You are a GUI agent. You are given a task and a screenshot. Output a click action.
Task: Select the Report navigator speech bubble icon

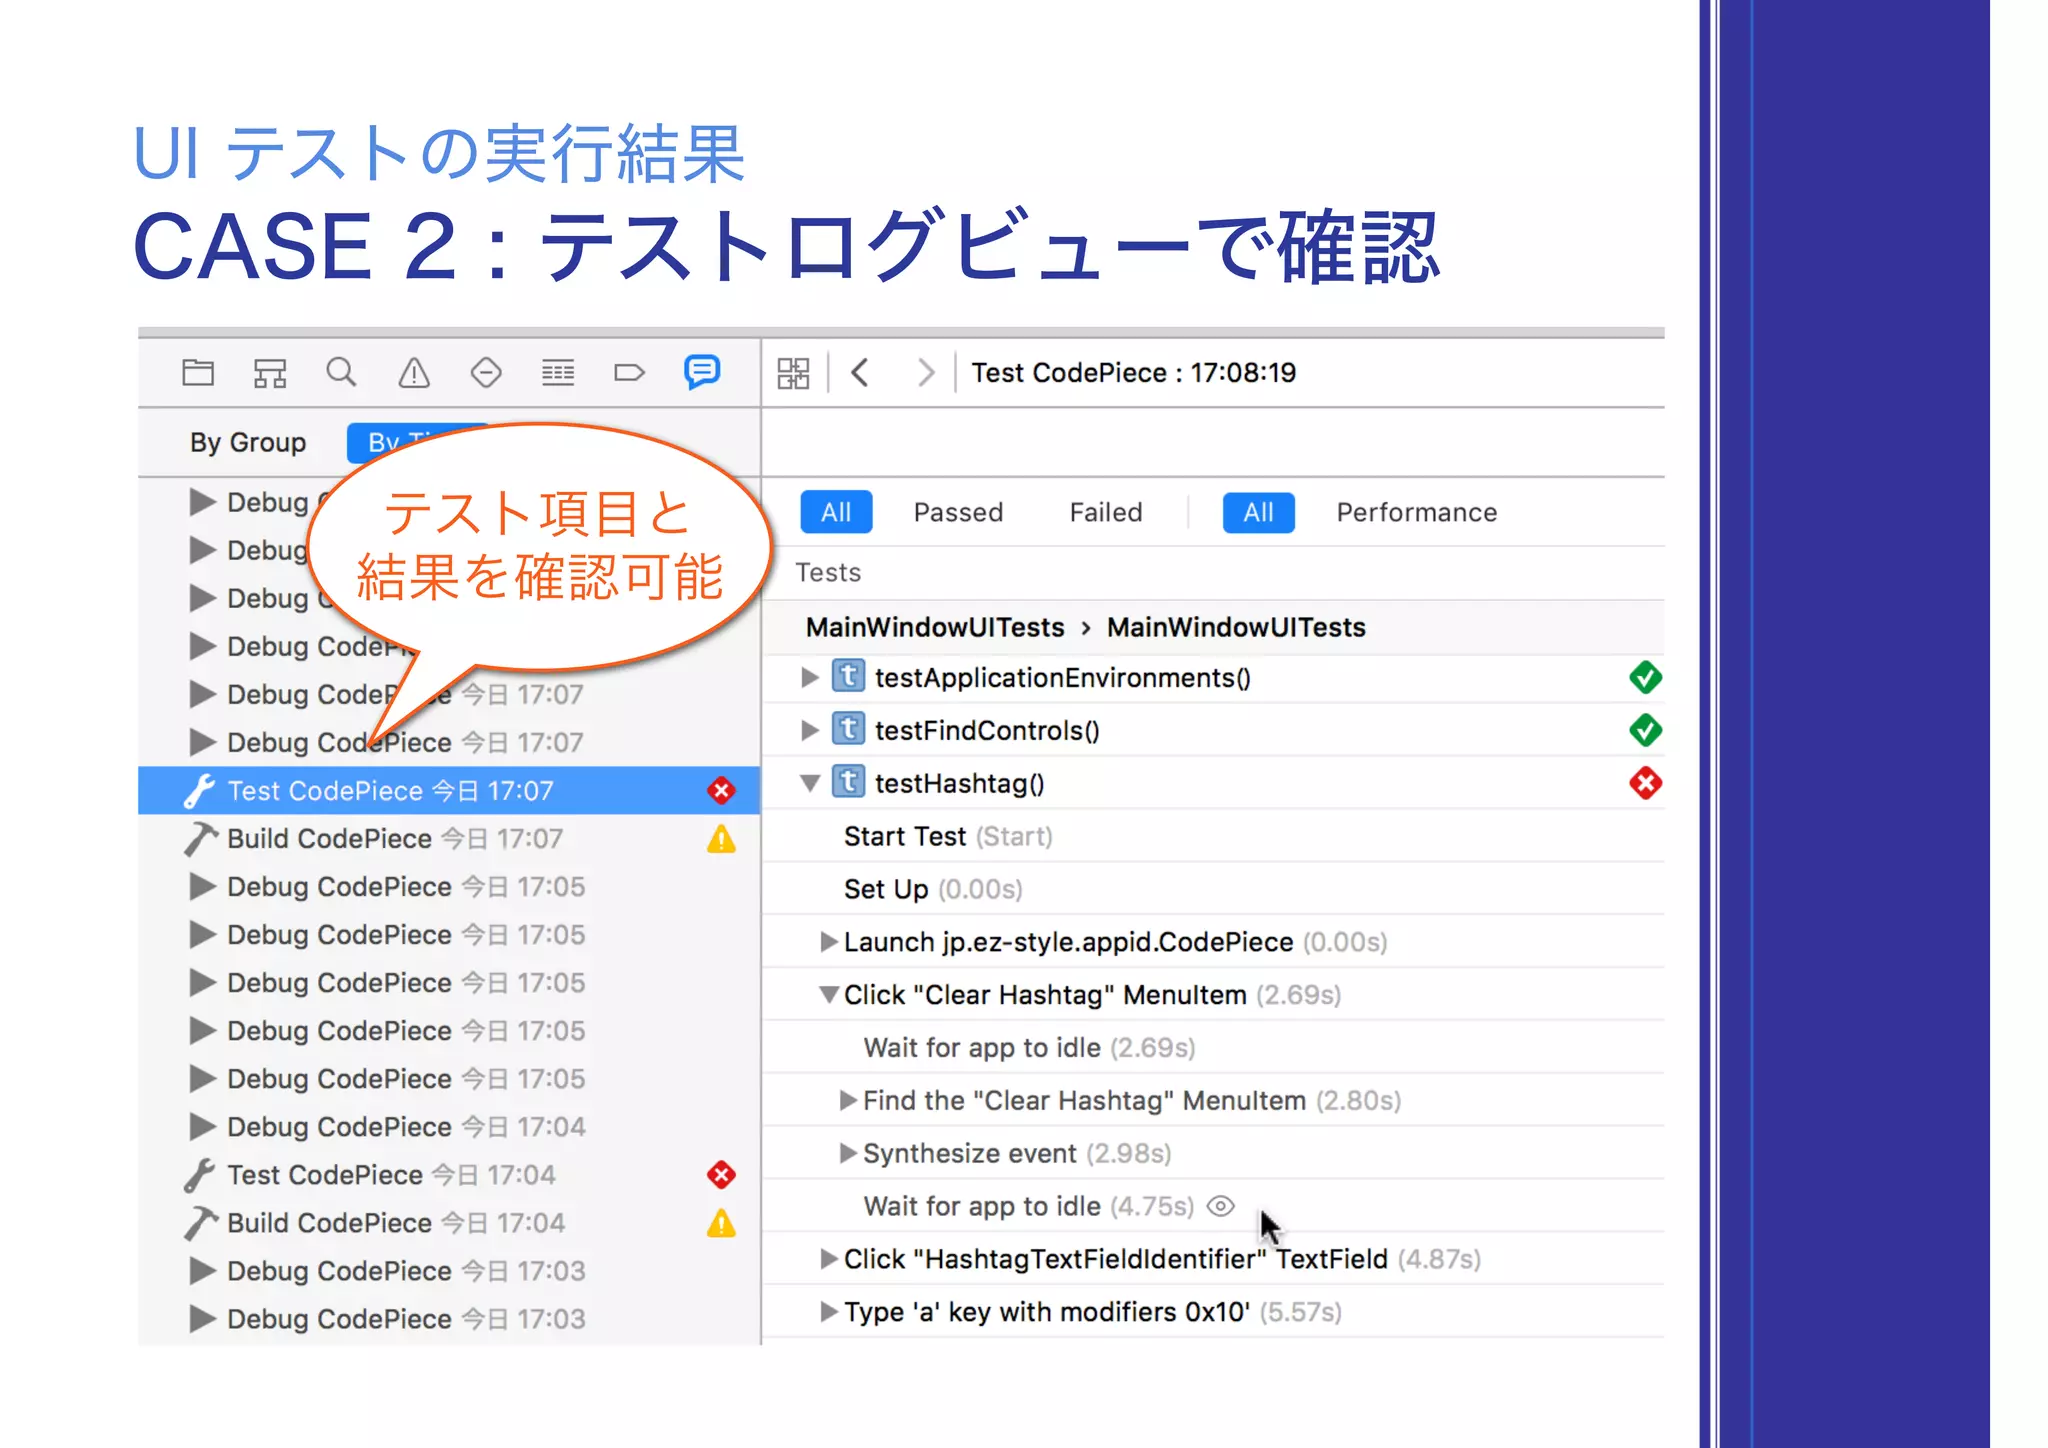coord(702,372)
